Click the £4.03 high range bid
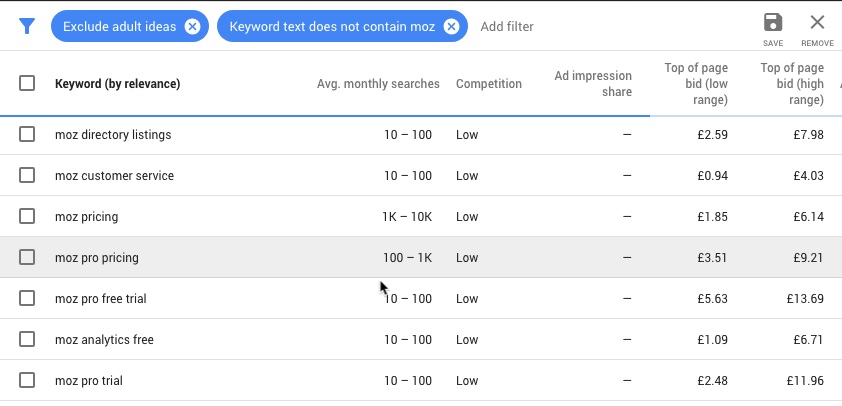 [808, 176]
